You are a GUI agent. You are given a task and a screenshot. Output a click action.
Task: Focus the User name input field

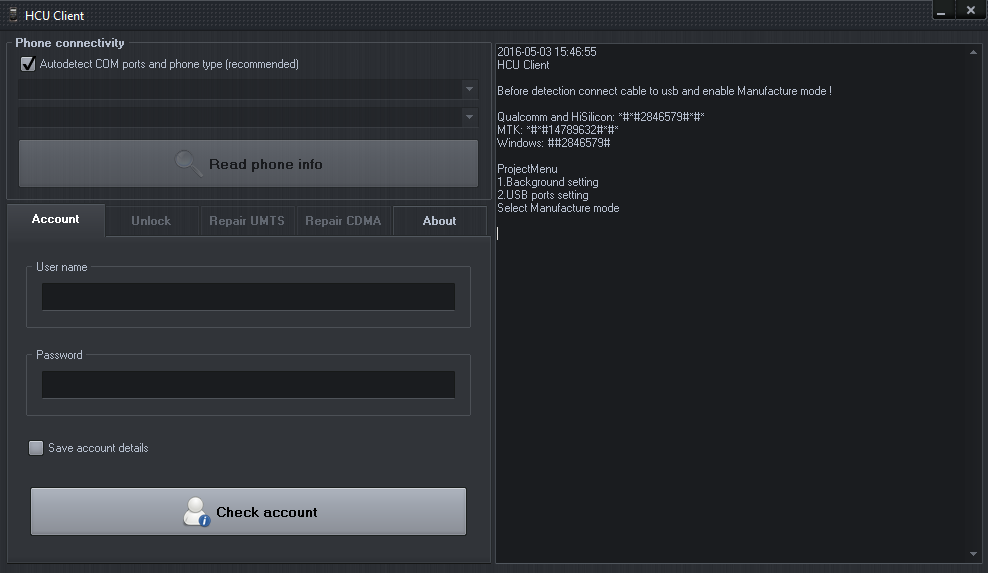click(x=248, y=296)
